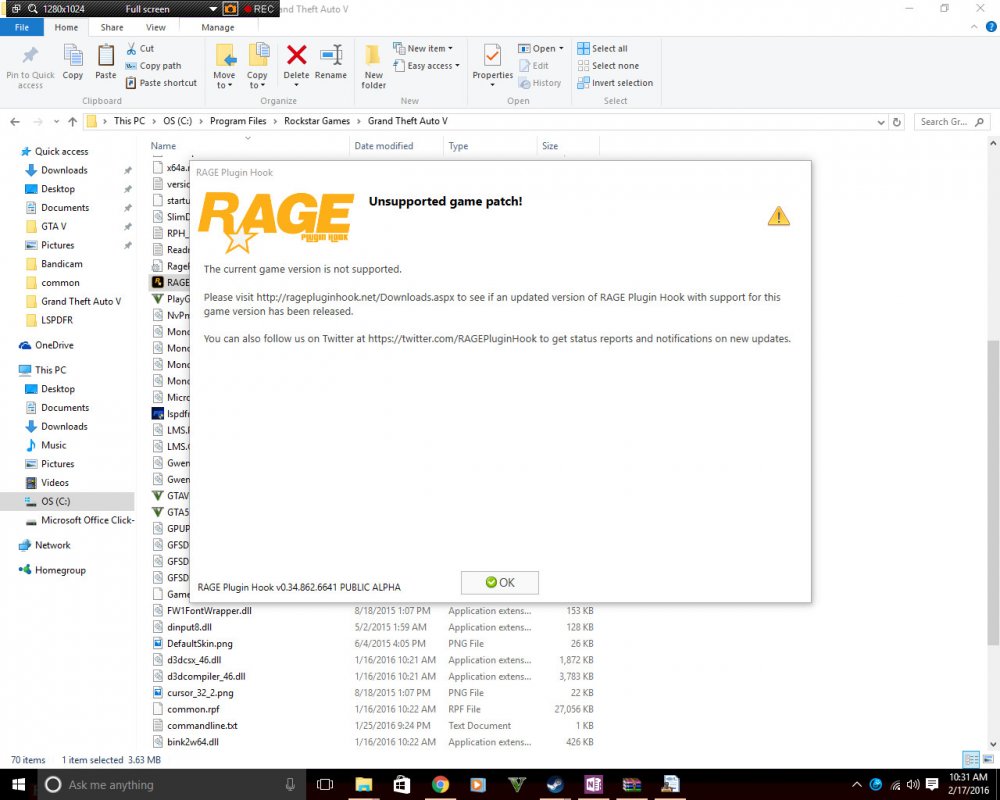The width and height of the screenshot is (1000, 800).
Task: Select the commandline.txt file
Action: 202,726
